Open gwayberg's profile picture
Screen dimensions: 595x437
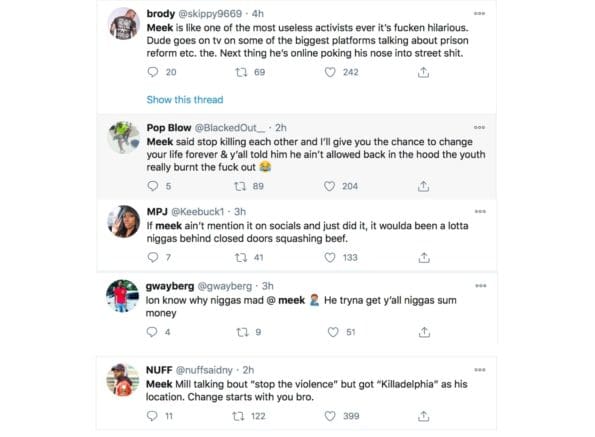pyautogui.click(x=123, y=296)
